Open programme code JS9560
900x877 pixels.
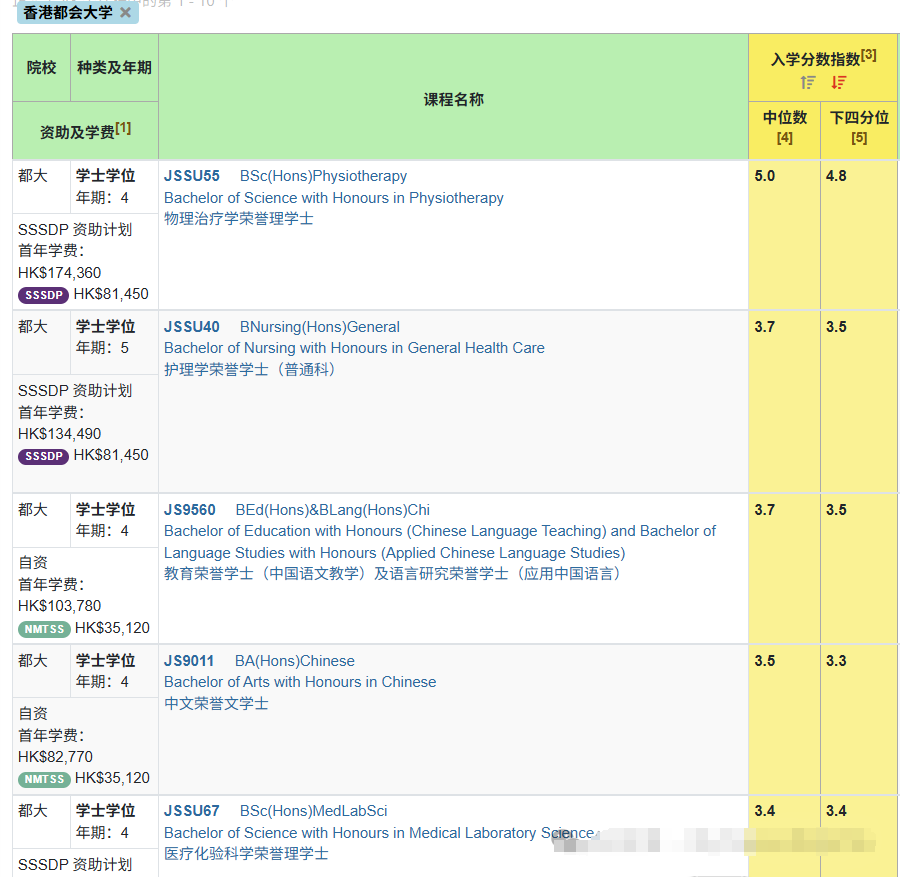click(x=189, y=510)
